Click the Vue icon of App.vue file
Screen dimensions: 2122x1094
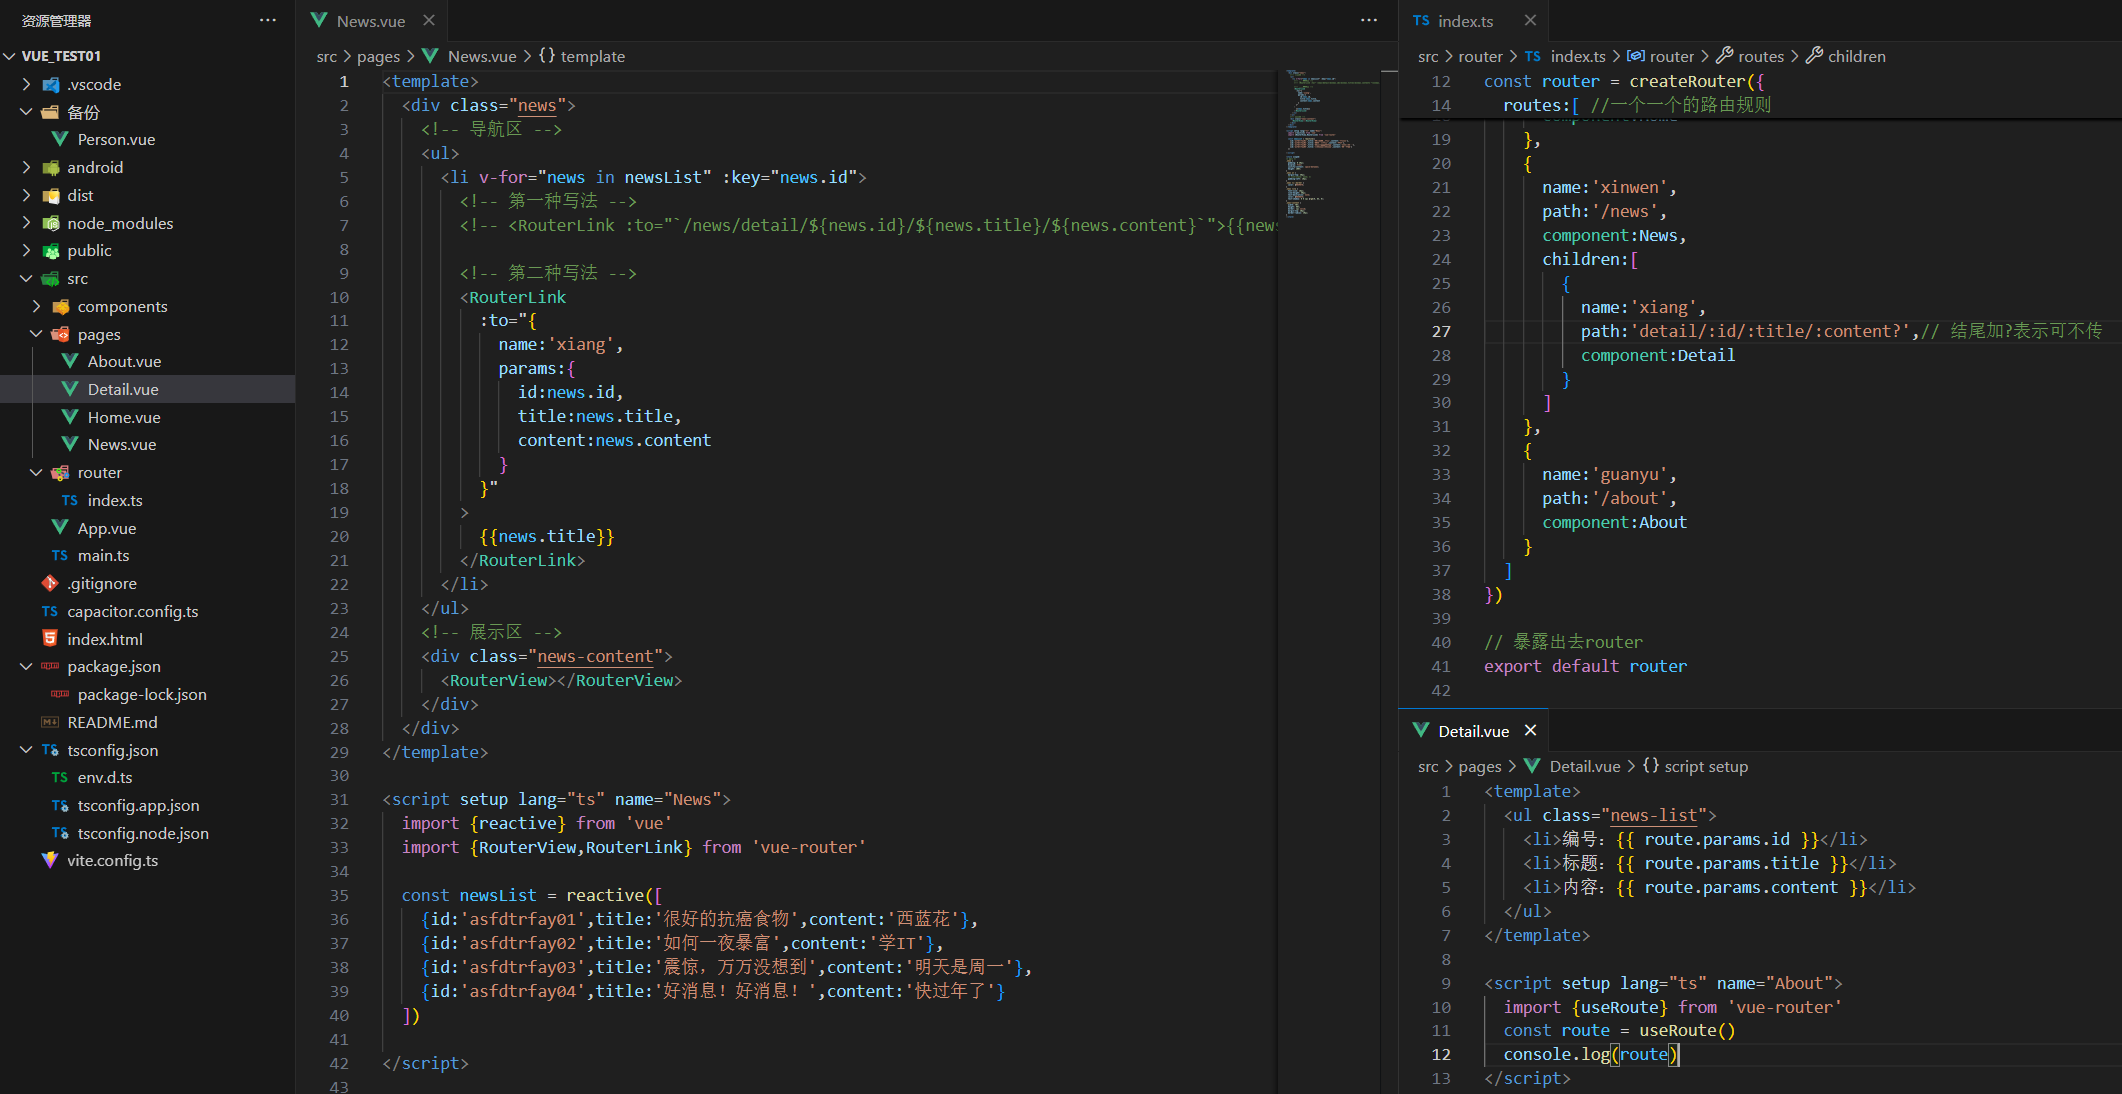(60, 528)
